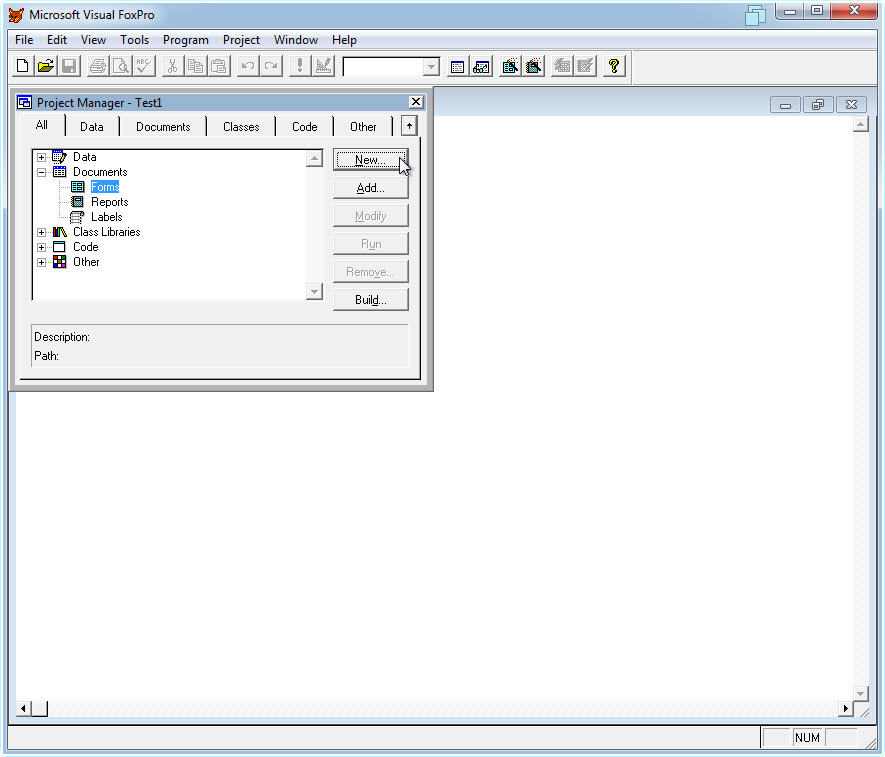Screen dimensions: 885x757
Task: Open the File menu
Action: pos(24,40)
